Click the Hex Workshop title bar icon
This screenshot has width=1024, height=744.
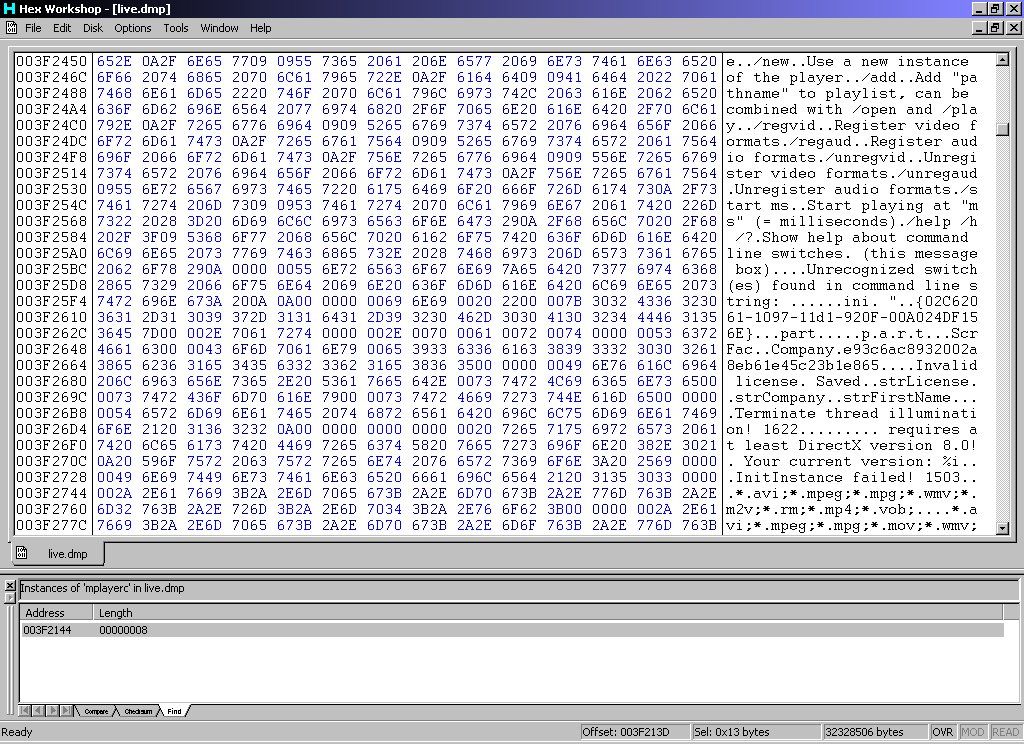(x=8, y=8)
